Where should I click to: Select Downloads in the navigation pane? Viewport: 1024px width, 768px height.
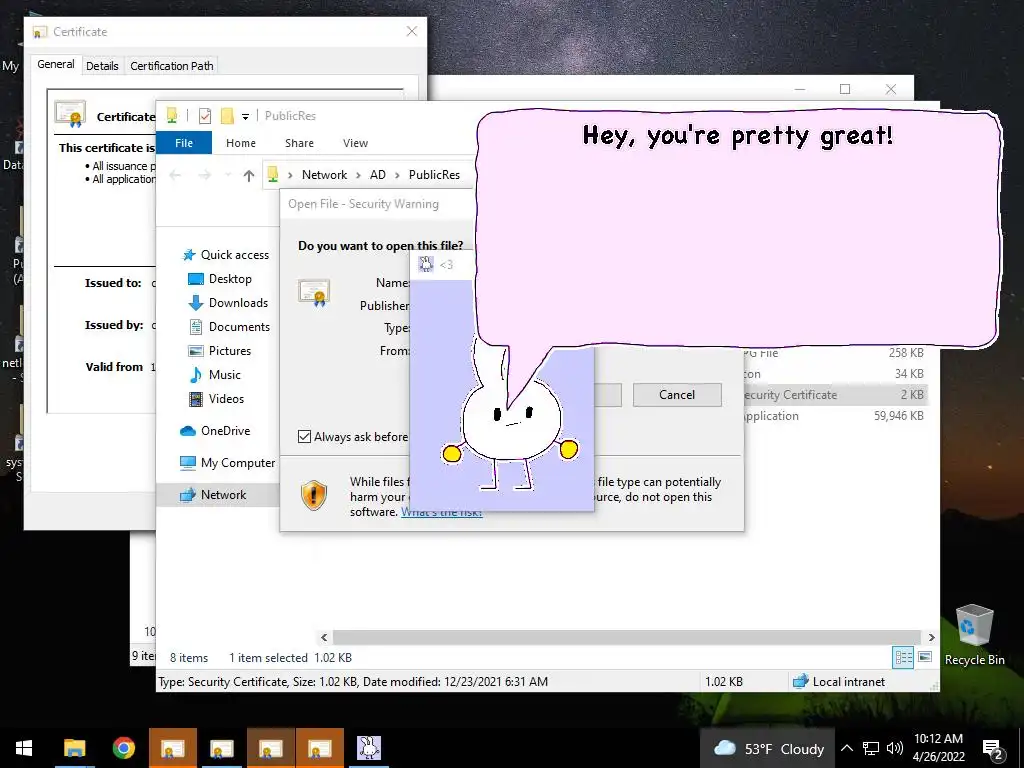tap(229, 303)
